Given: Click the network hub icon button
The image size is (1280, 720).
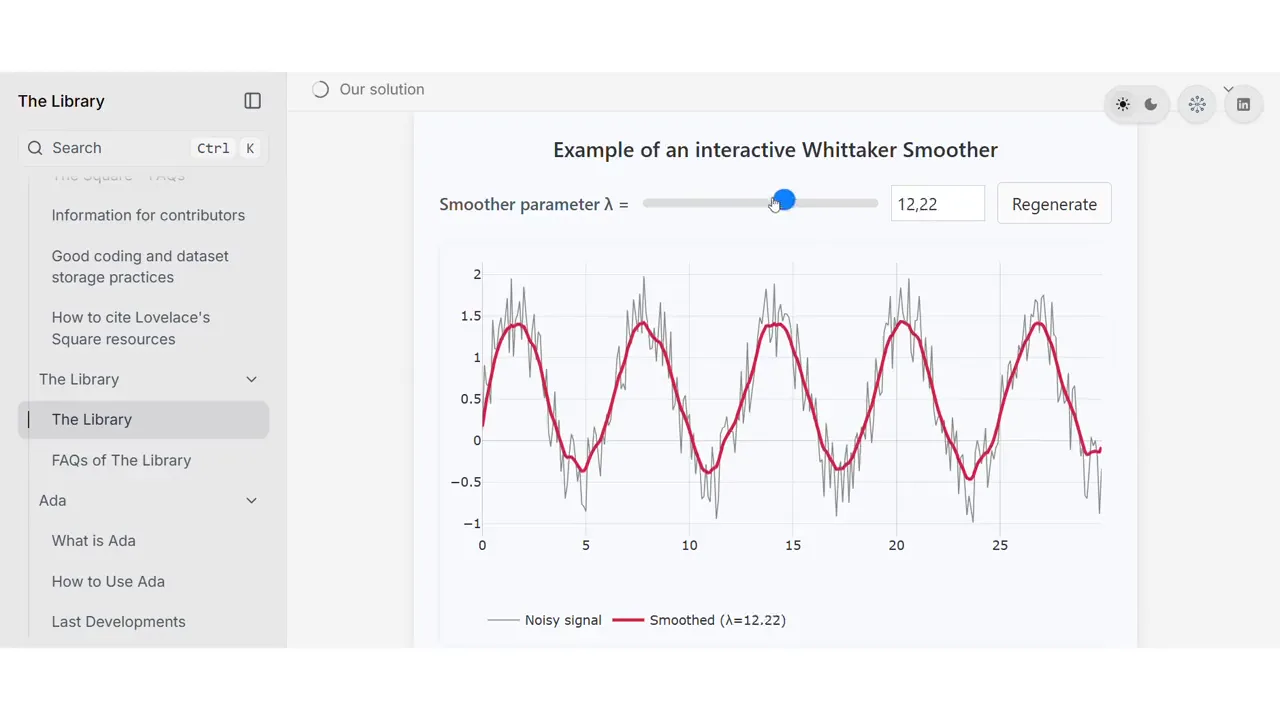Looking at the screenshot, I should coord(1197,104).
